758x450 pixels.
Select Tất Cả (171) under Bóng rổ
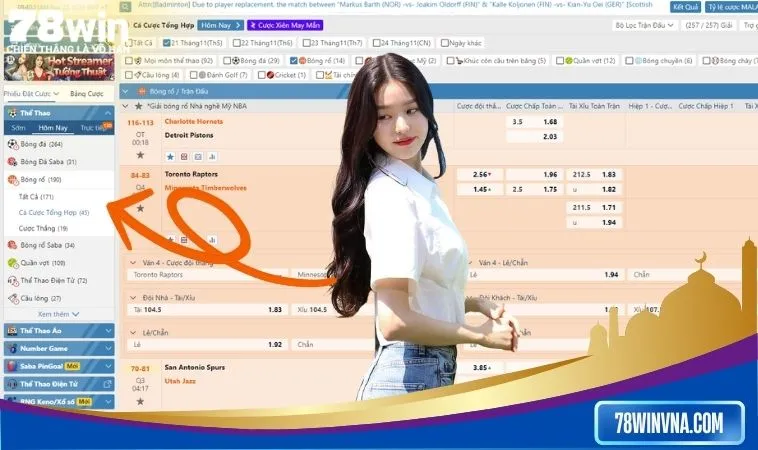[36, 197]
